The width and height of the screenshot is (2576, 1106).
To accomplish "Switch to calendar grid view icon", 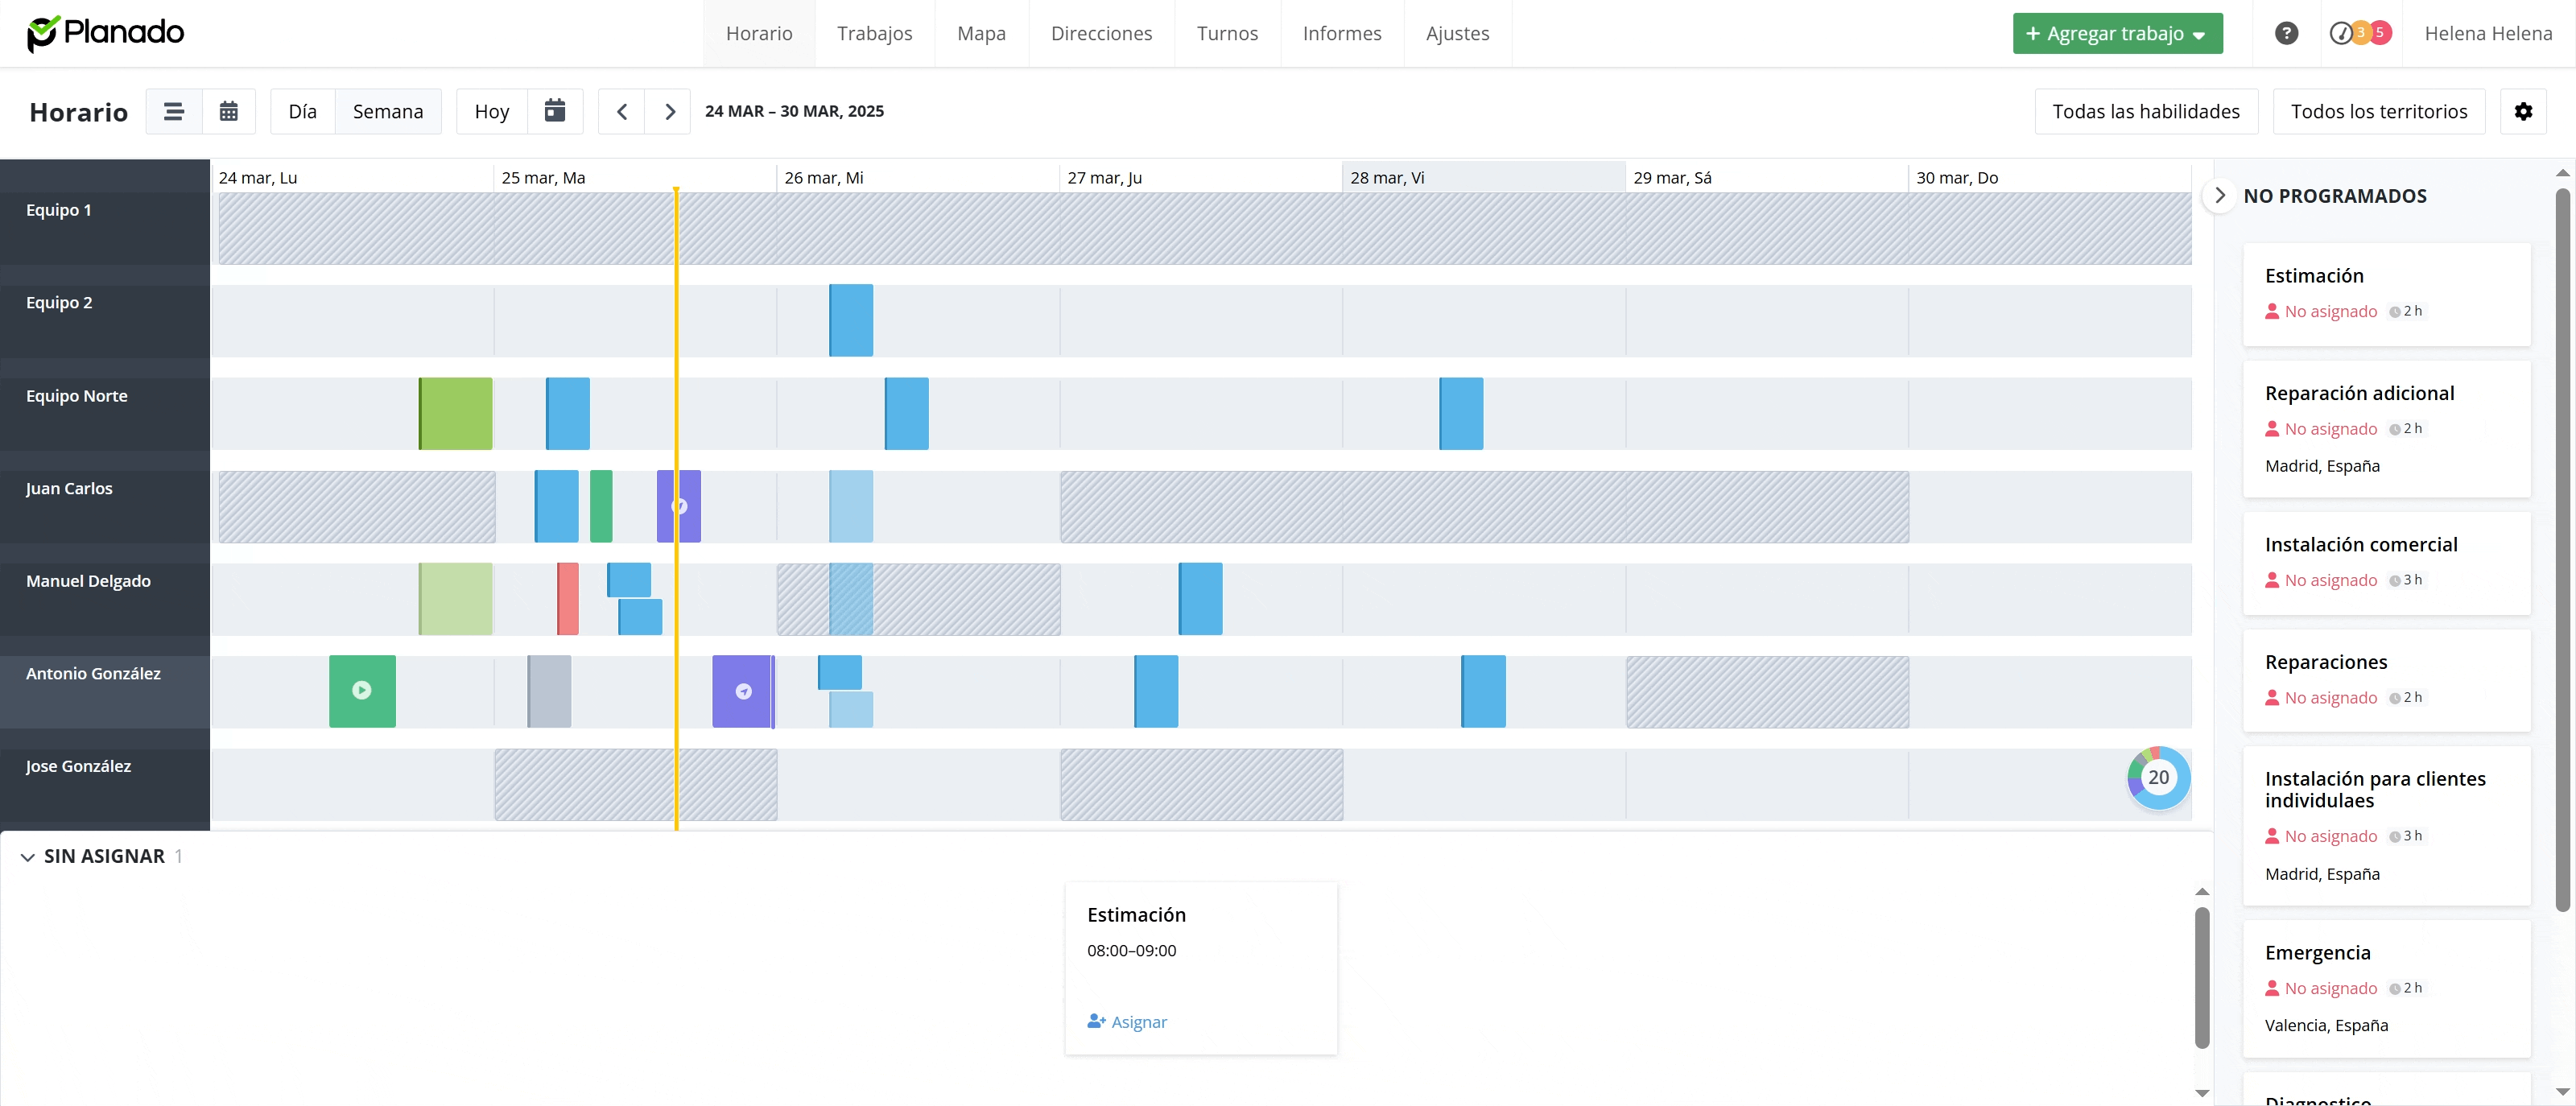I will [x=229, y=111].
